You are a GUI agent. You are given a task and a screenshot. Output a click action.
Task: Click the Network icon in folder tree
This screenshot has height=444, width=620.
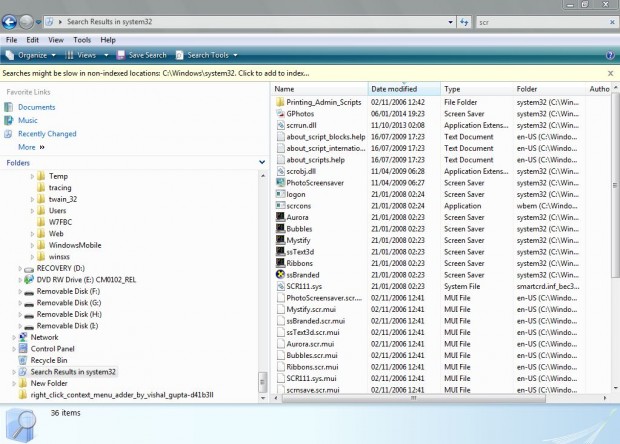23,337
